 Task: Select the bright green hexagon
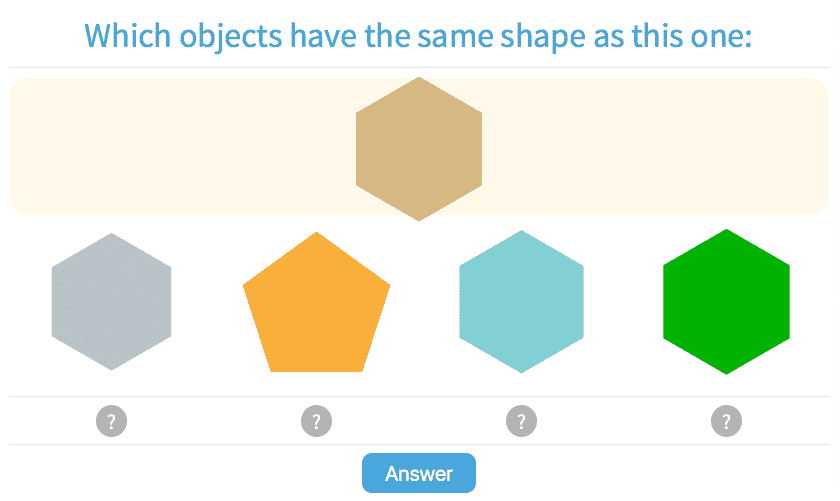726,302
